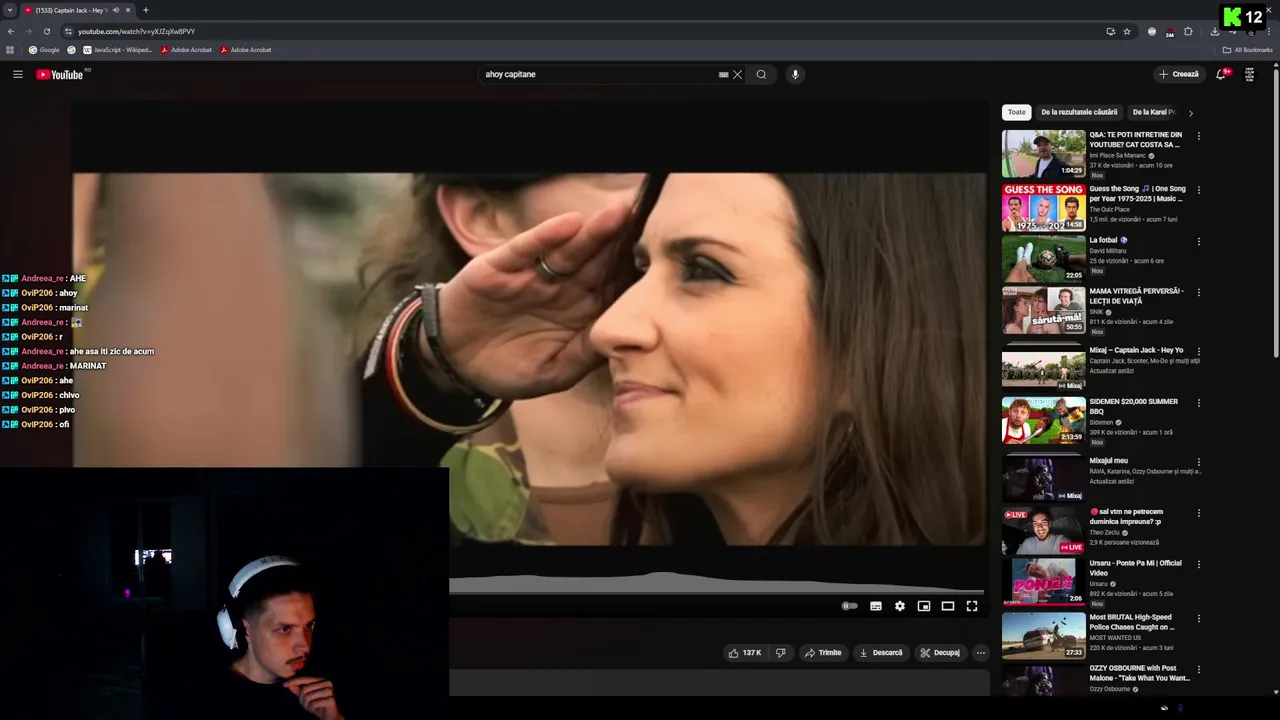
Task: Open the SIDEMEN $20,000 SUMMER BBQ title
Action: point(1133,406)
